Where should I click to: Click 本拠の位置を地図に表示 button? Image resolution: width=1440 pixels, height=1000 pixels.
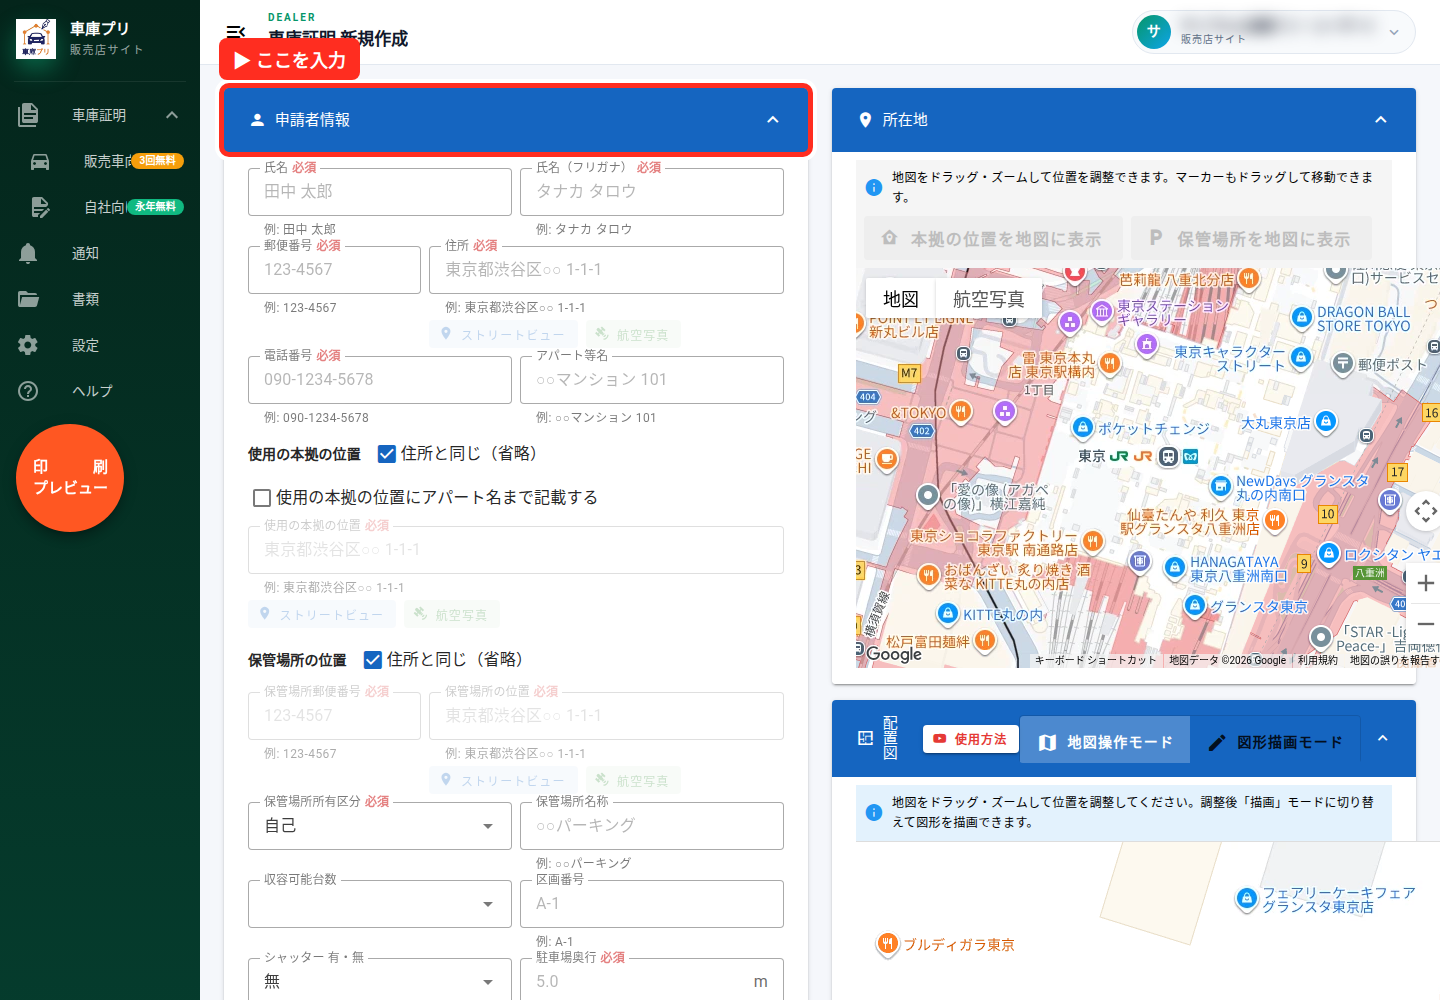[x=993, y=239]
